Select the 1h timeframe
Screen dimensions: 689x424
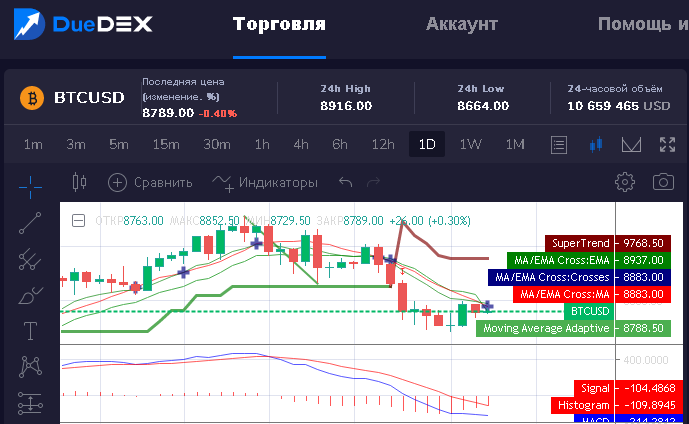(262, 144)
